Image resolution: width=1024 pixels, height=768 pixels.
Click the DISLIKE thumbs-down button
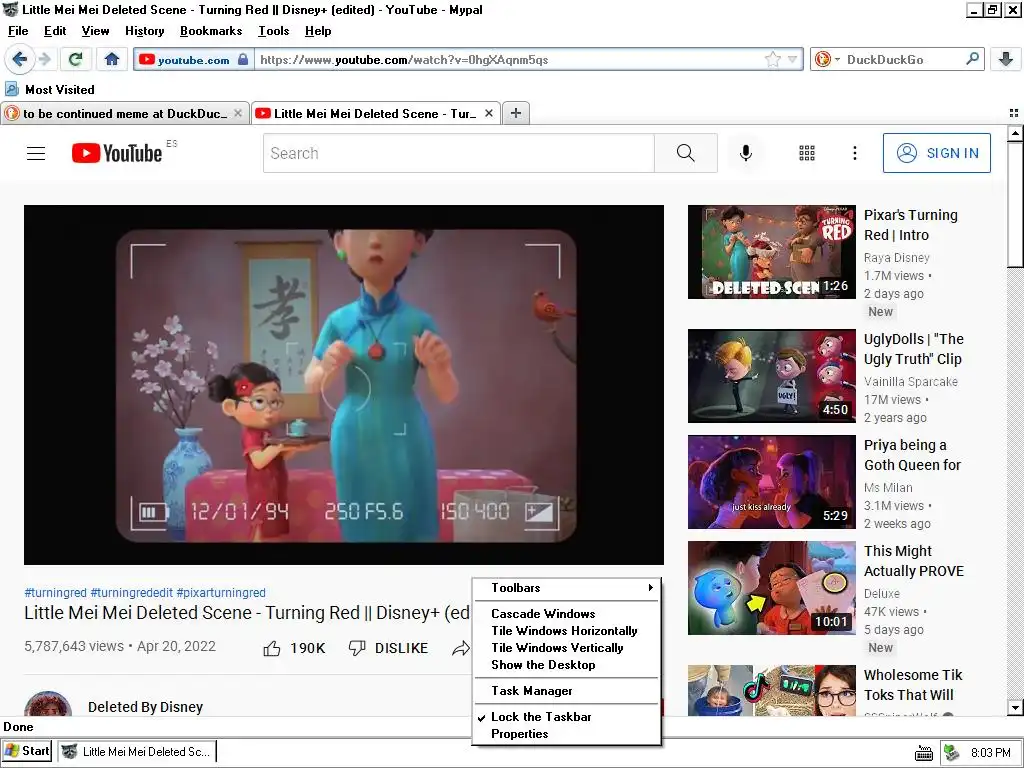pyautogui.click(x=388, y=648)
